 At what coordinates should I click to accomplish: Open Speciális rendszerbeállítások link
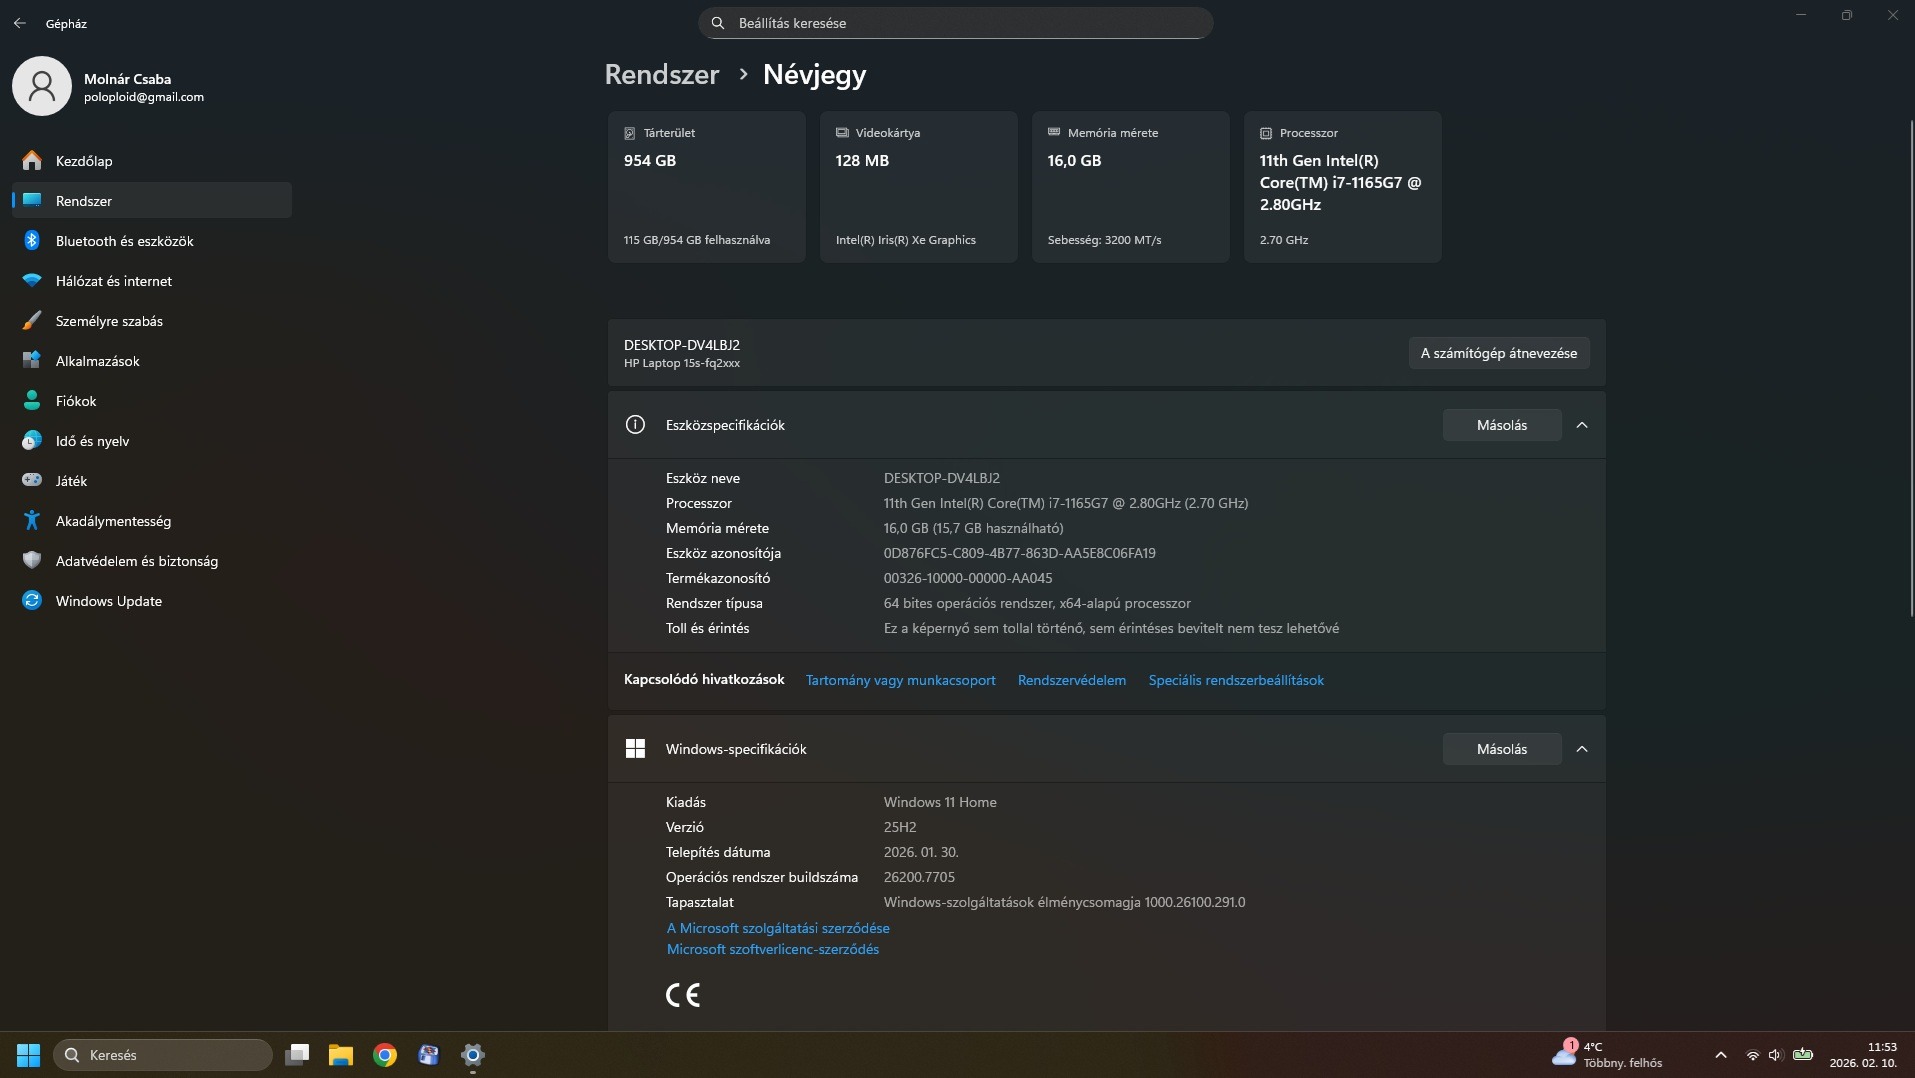(1236, 680)
